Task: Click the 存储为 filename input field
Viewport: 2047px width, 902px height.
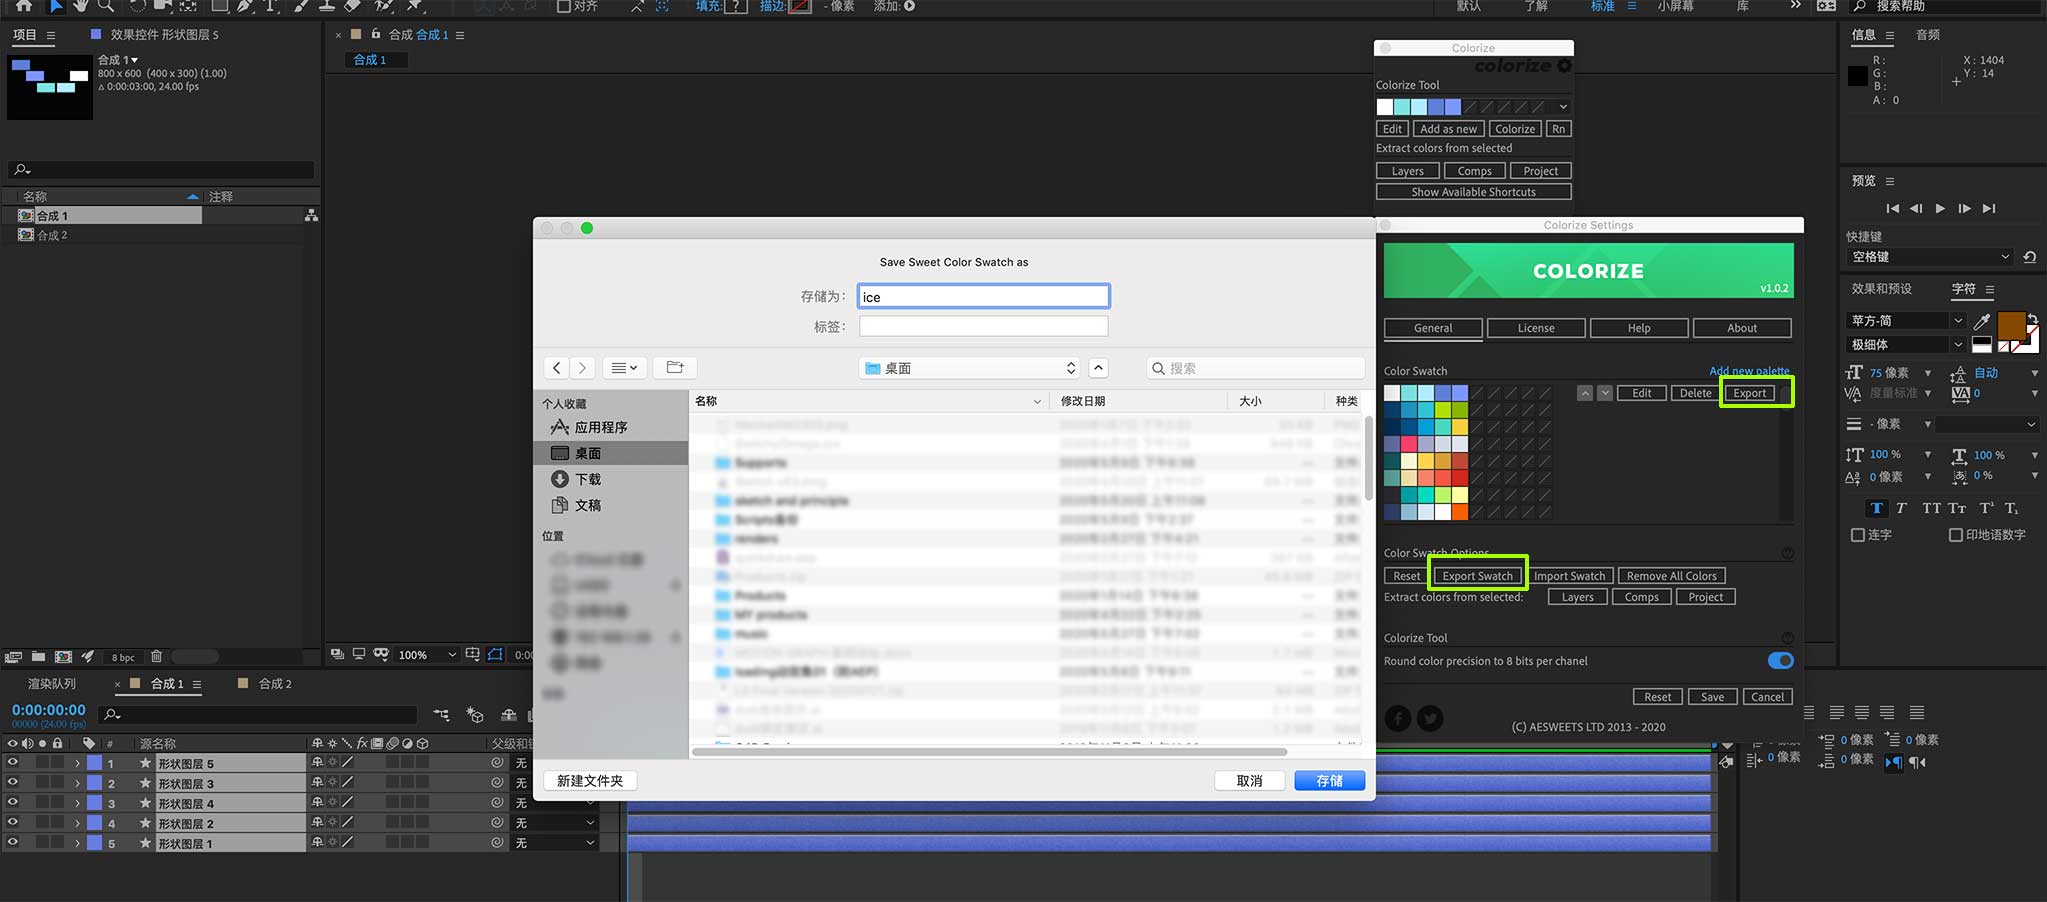Action: 984,297
